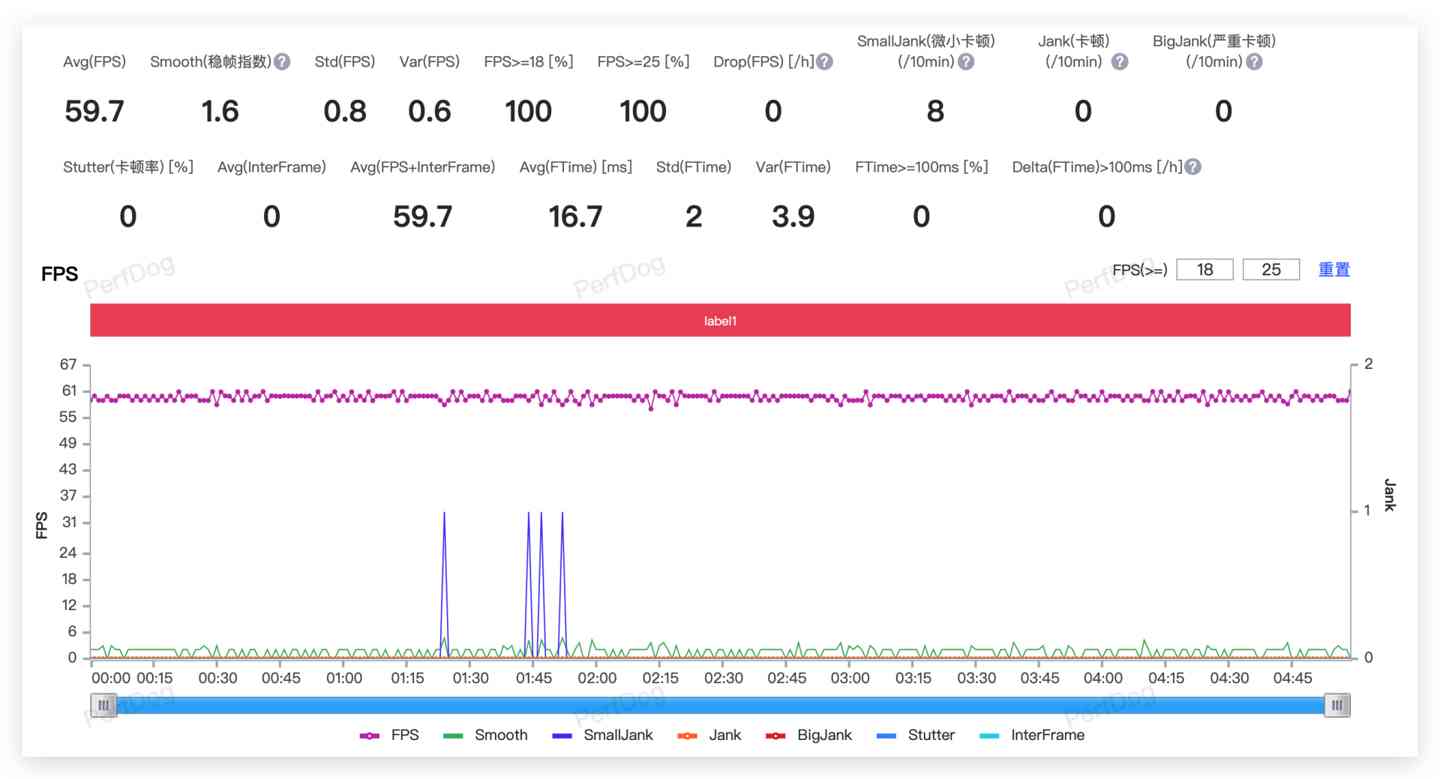Show or hide BigJank legend entry
Image resolution: width=1440 pixels, height=779 pixels.
[x=809, y=735]
